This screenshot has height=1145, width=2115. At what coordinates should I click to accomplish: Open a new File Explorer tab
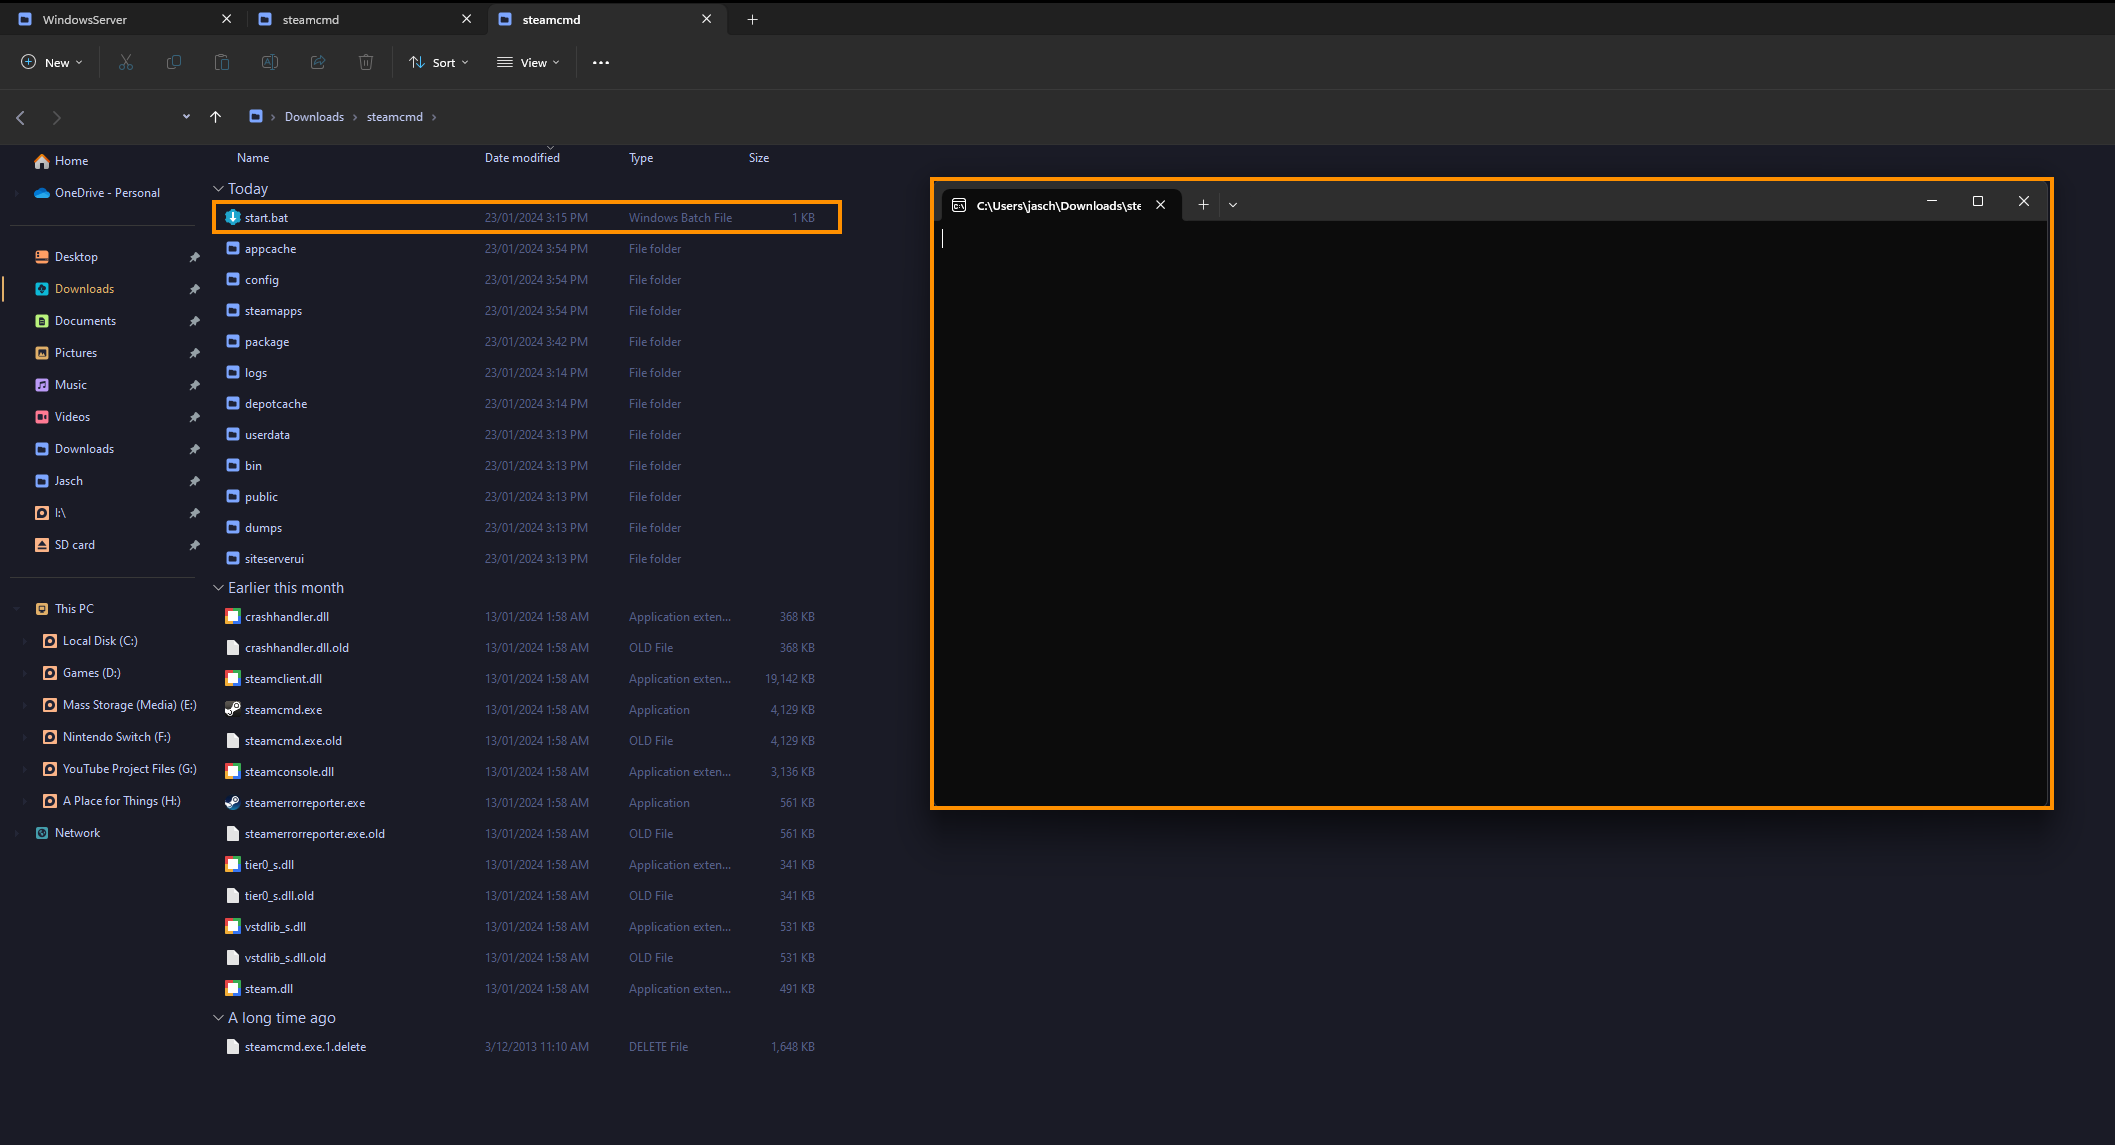click(x=752, y=19)
